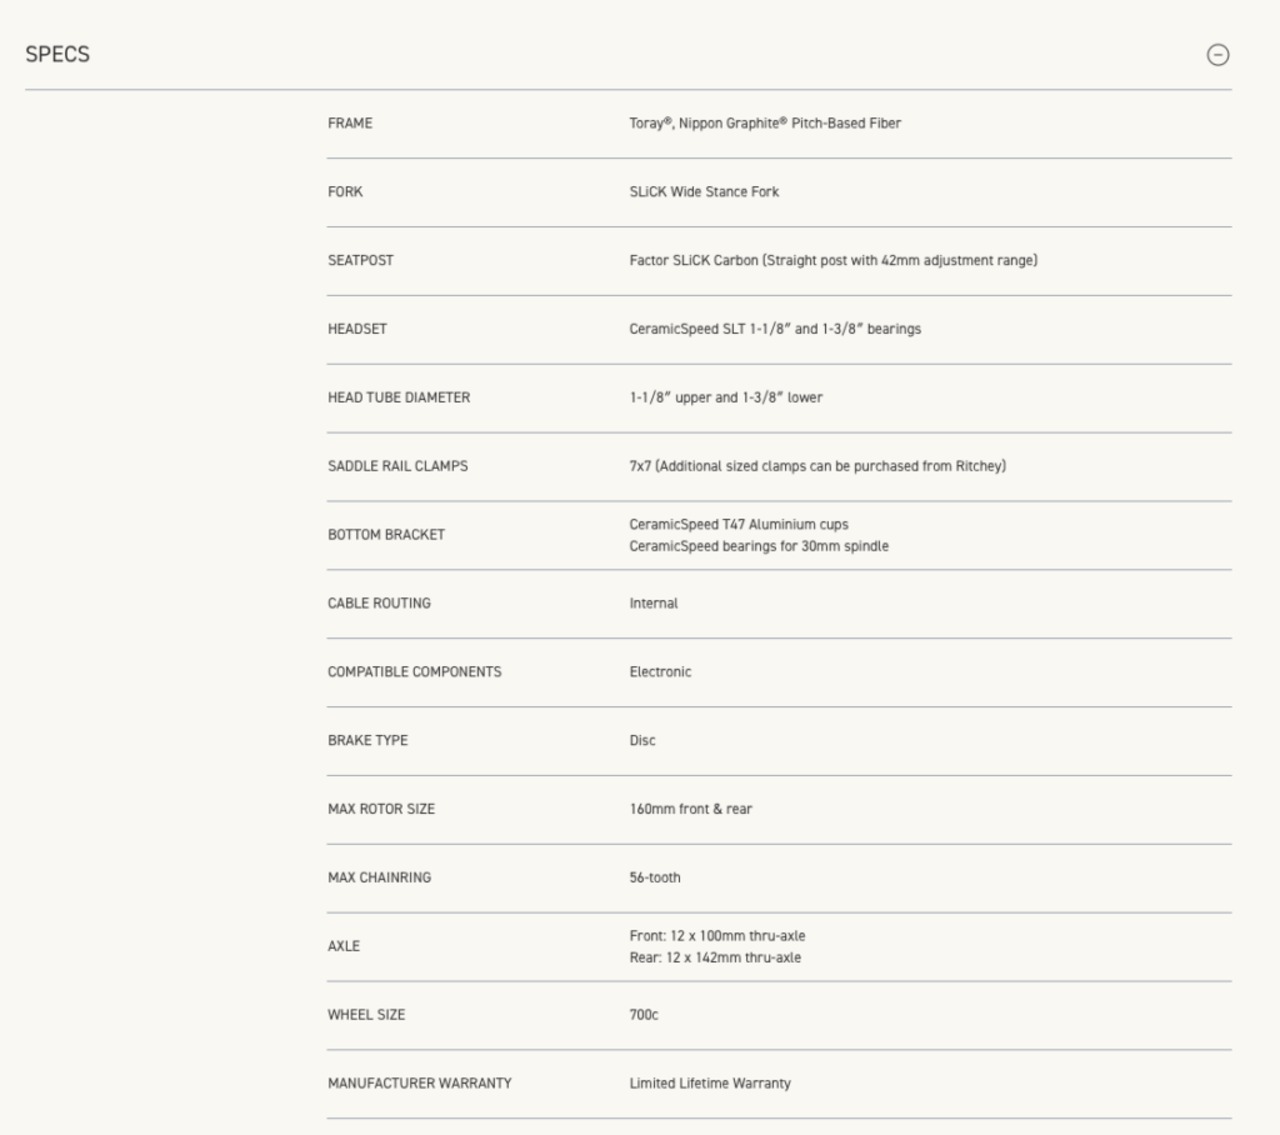The image size is (1280, 1135).
Task: Click the FRAME spec label
Action: coord(350,123)
